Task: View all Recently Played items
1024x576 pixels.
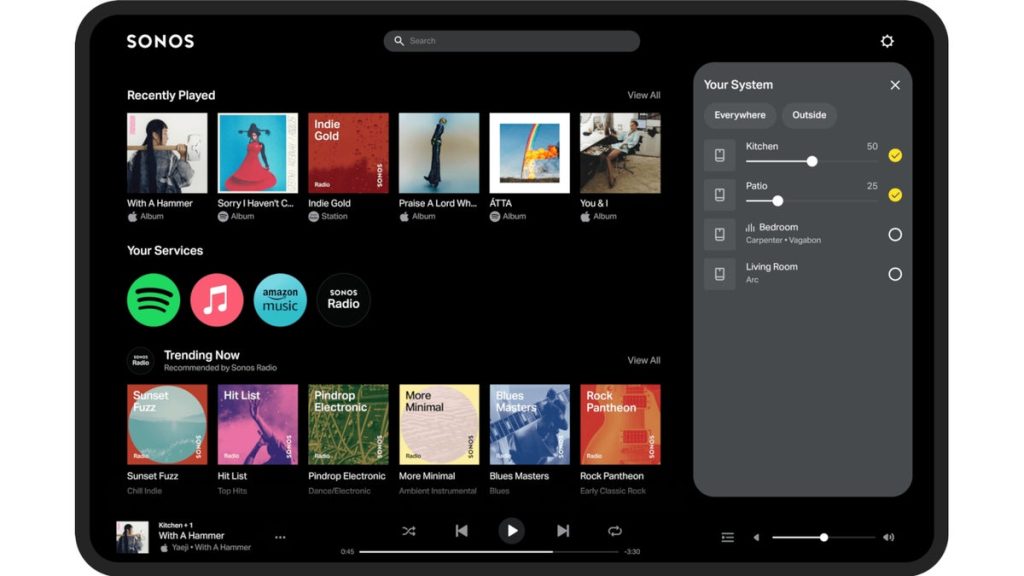Action: pos(643,96)
